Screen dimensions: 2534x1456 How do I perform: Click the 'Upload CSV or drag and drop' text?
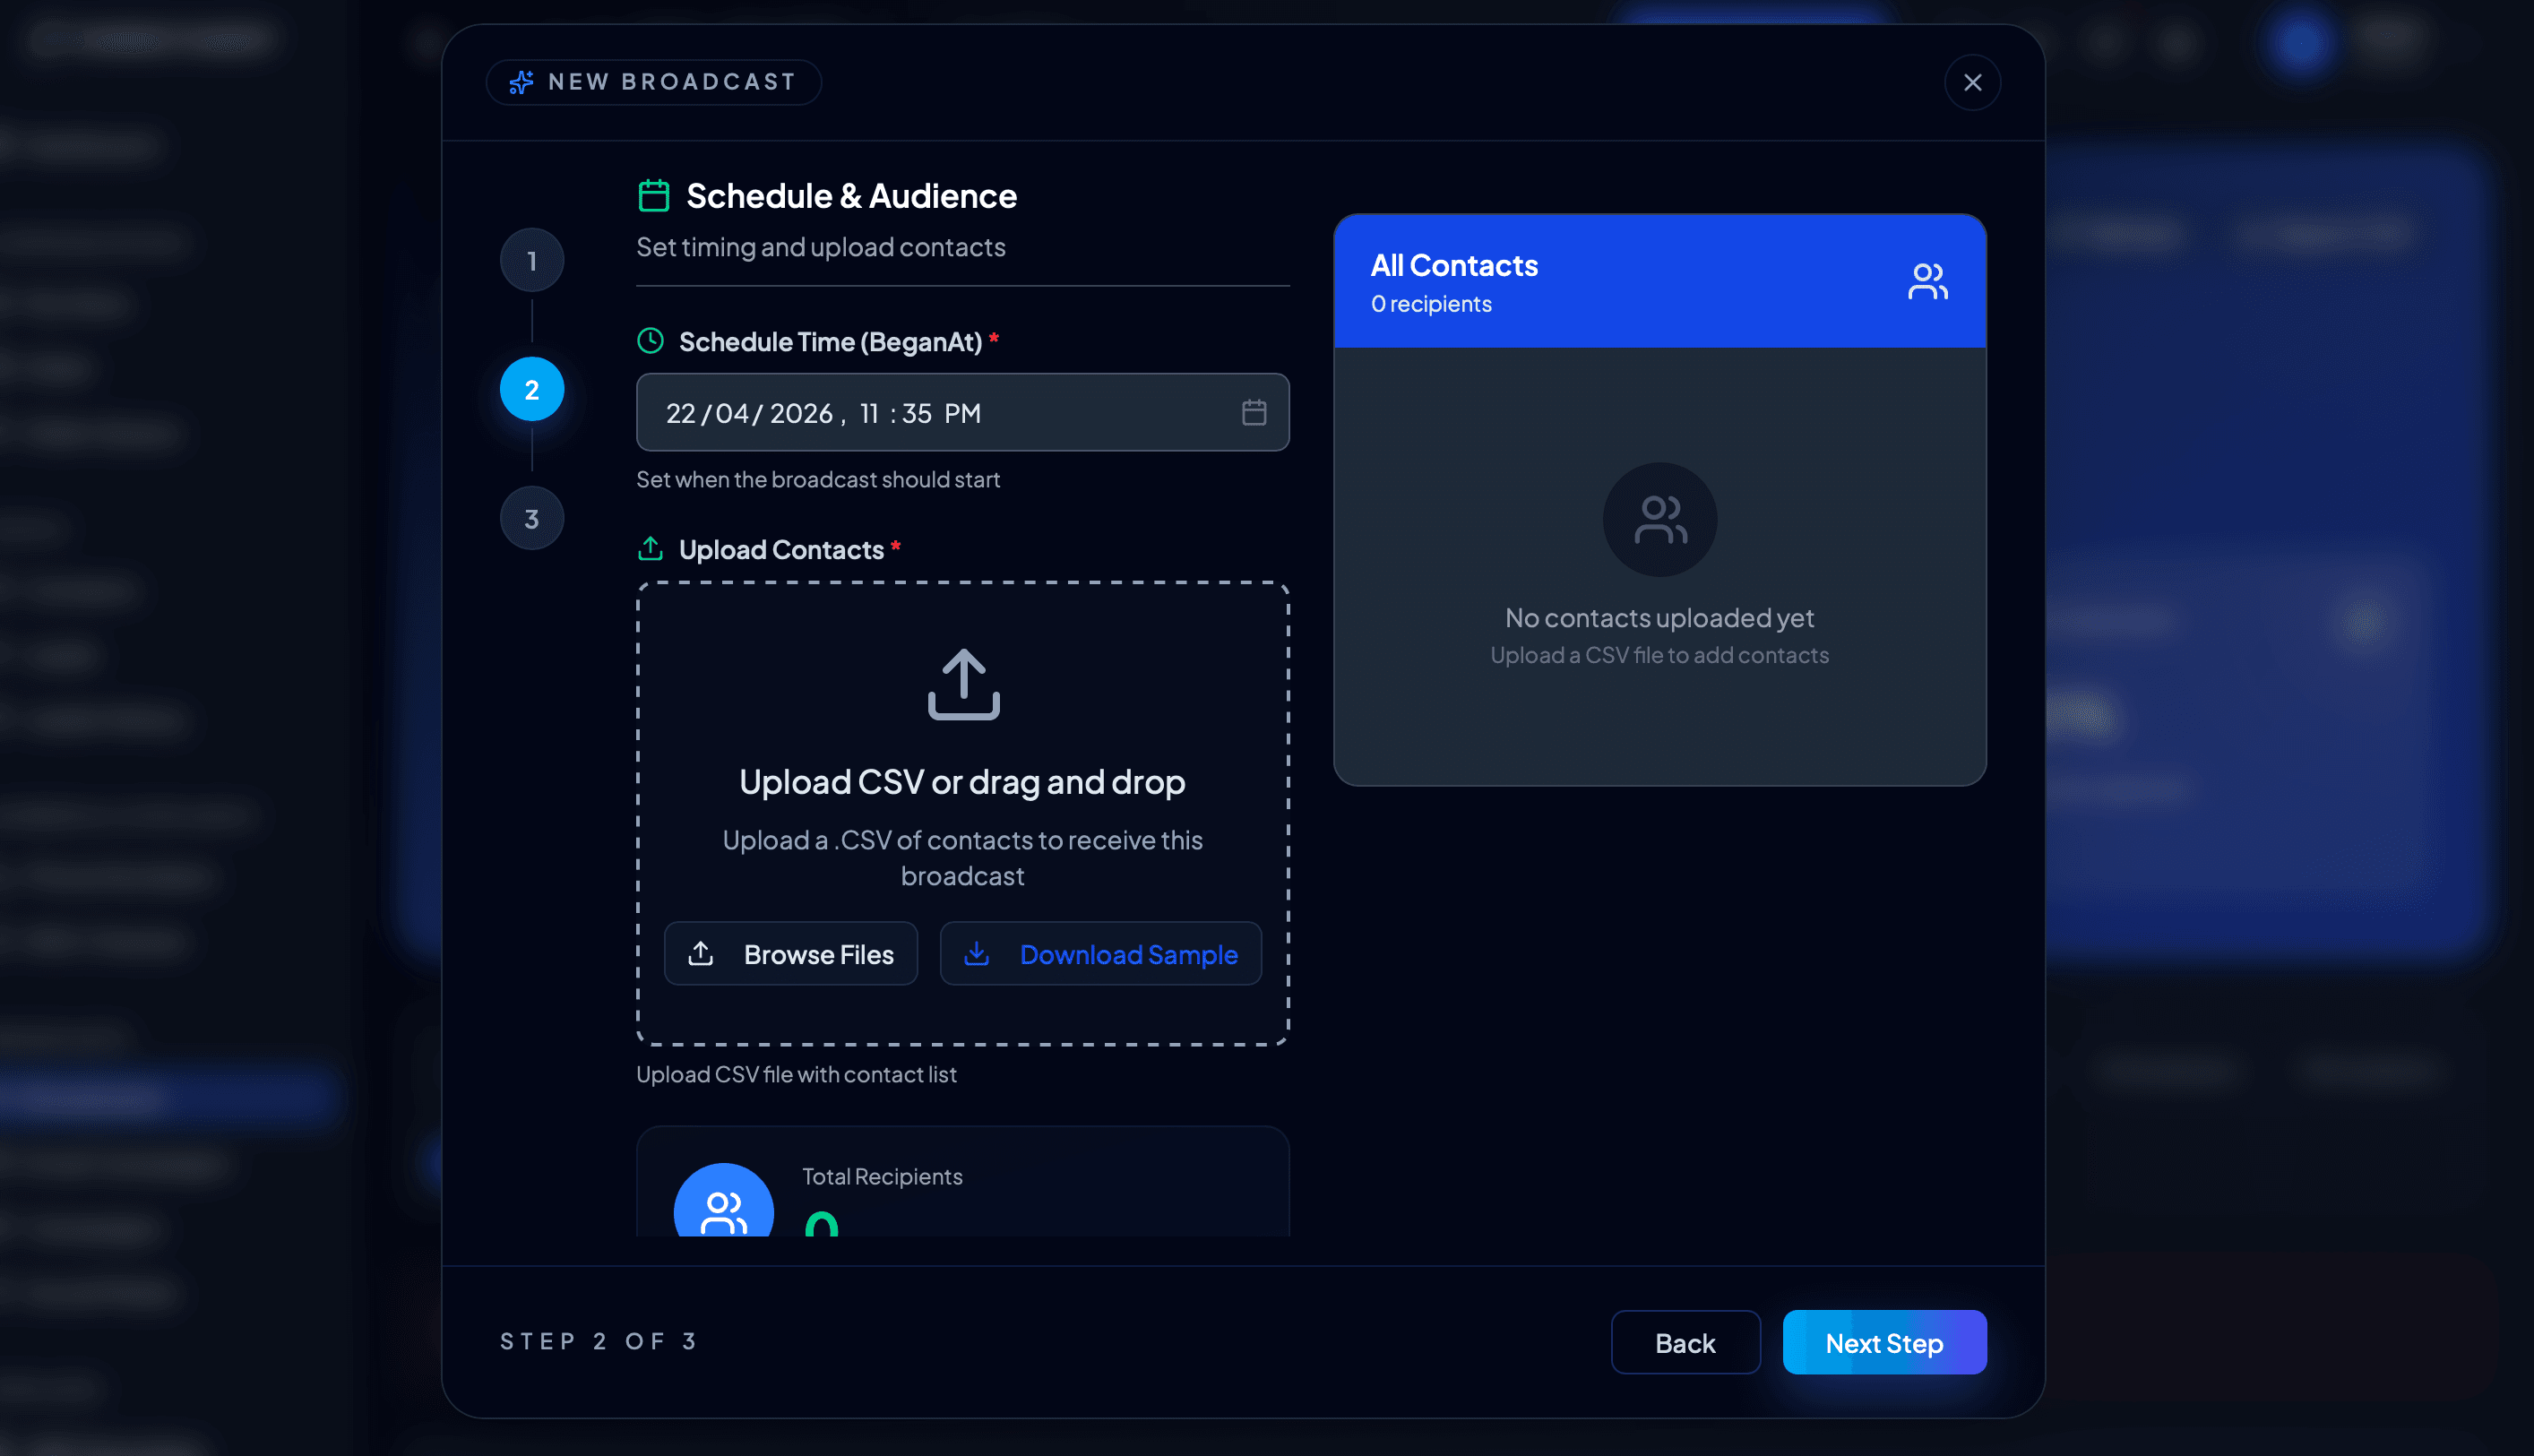coord(962,781)
